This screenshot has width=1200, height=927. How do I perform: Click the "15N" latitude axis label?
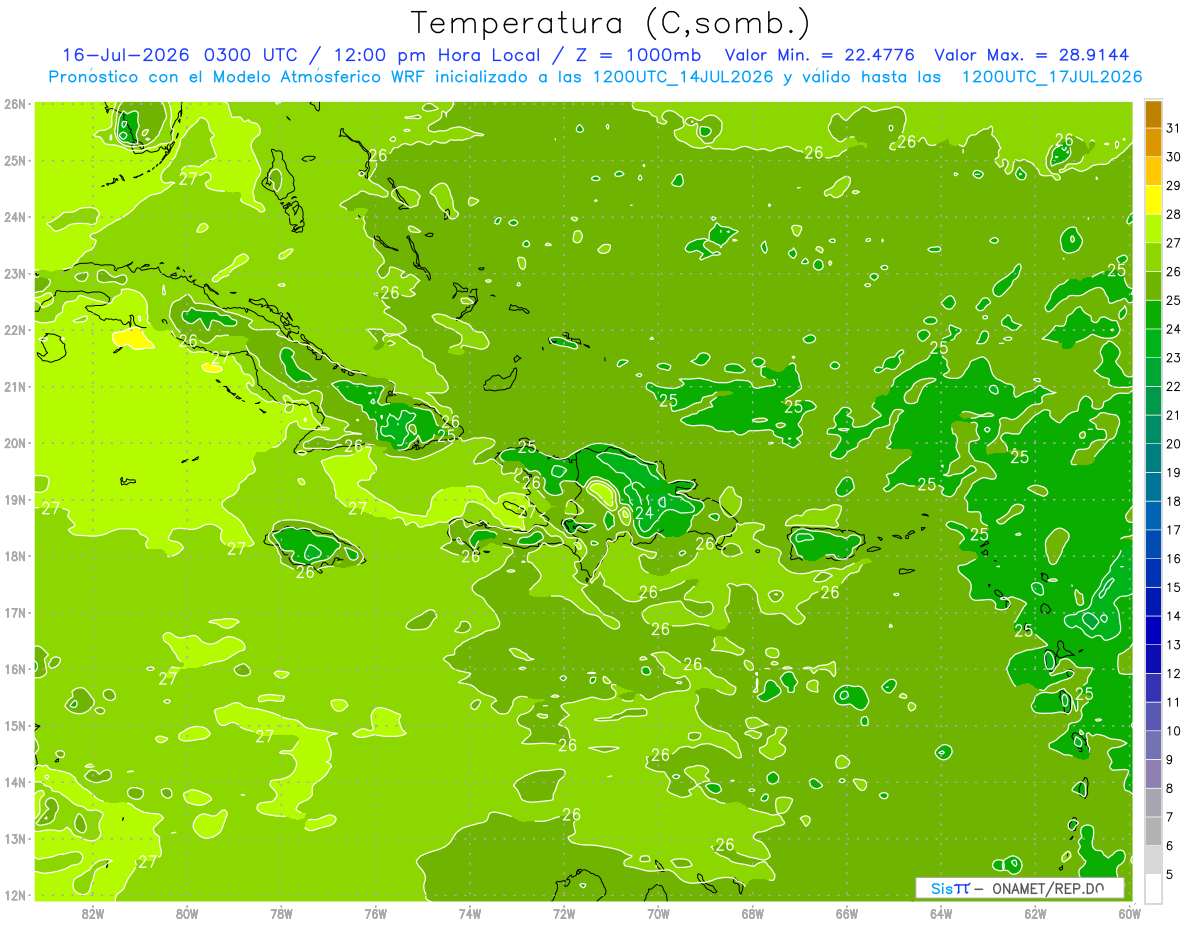(15, 725)
